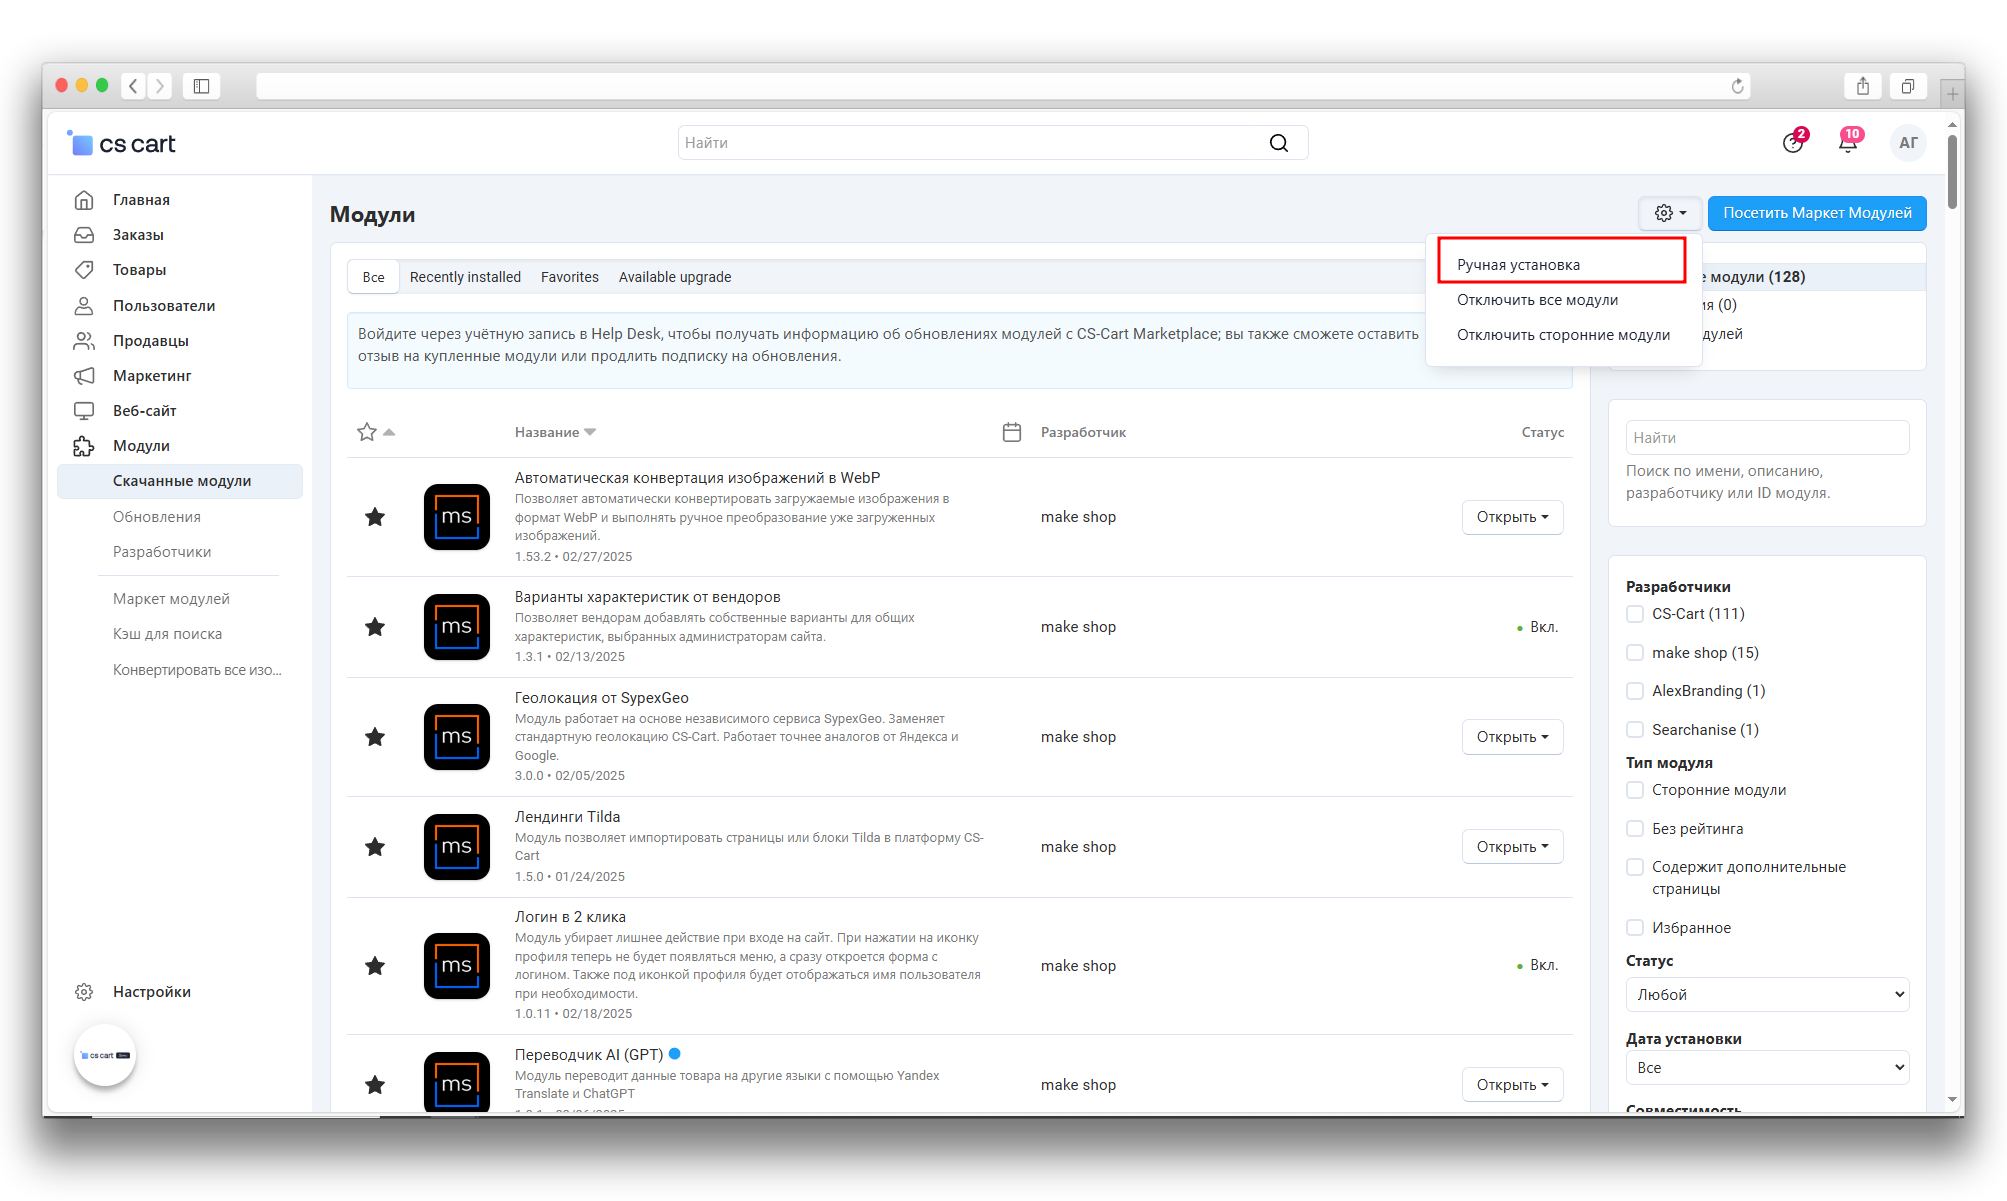Image resolution: width=2007 pixels, height=1201 pixels.
Task: Open the Статус Любой dropdown
Action: [1766, 995]
